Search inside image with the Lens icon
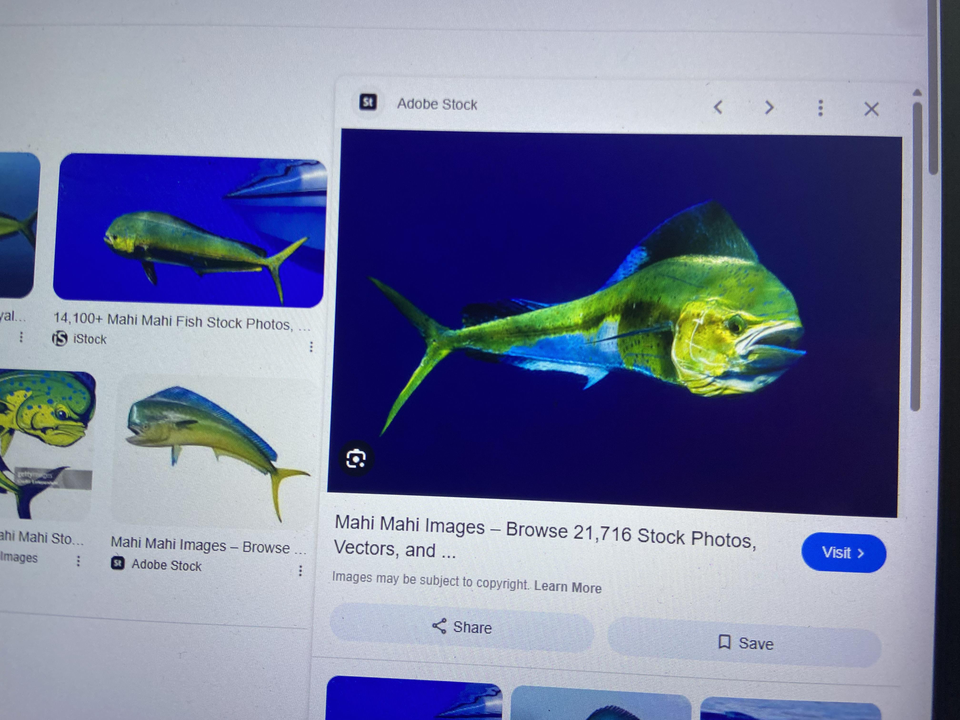The height and width of the screenshot is (720, 960). (x=356, y=459)
